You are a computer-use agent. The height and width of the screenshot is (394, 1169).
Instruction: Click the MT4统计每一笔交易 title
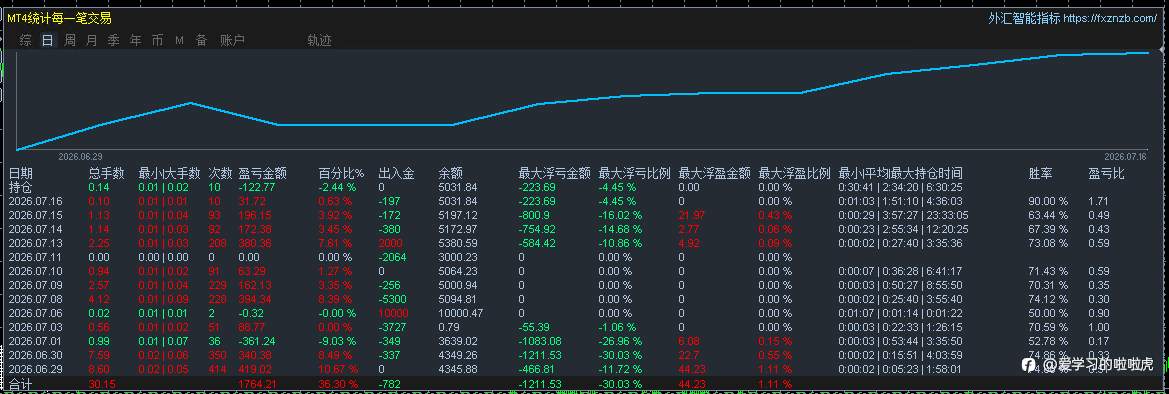pyautogui.click(x=59, y=19)
